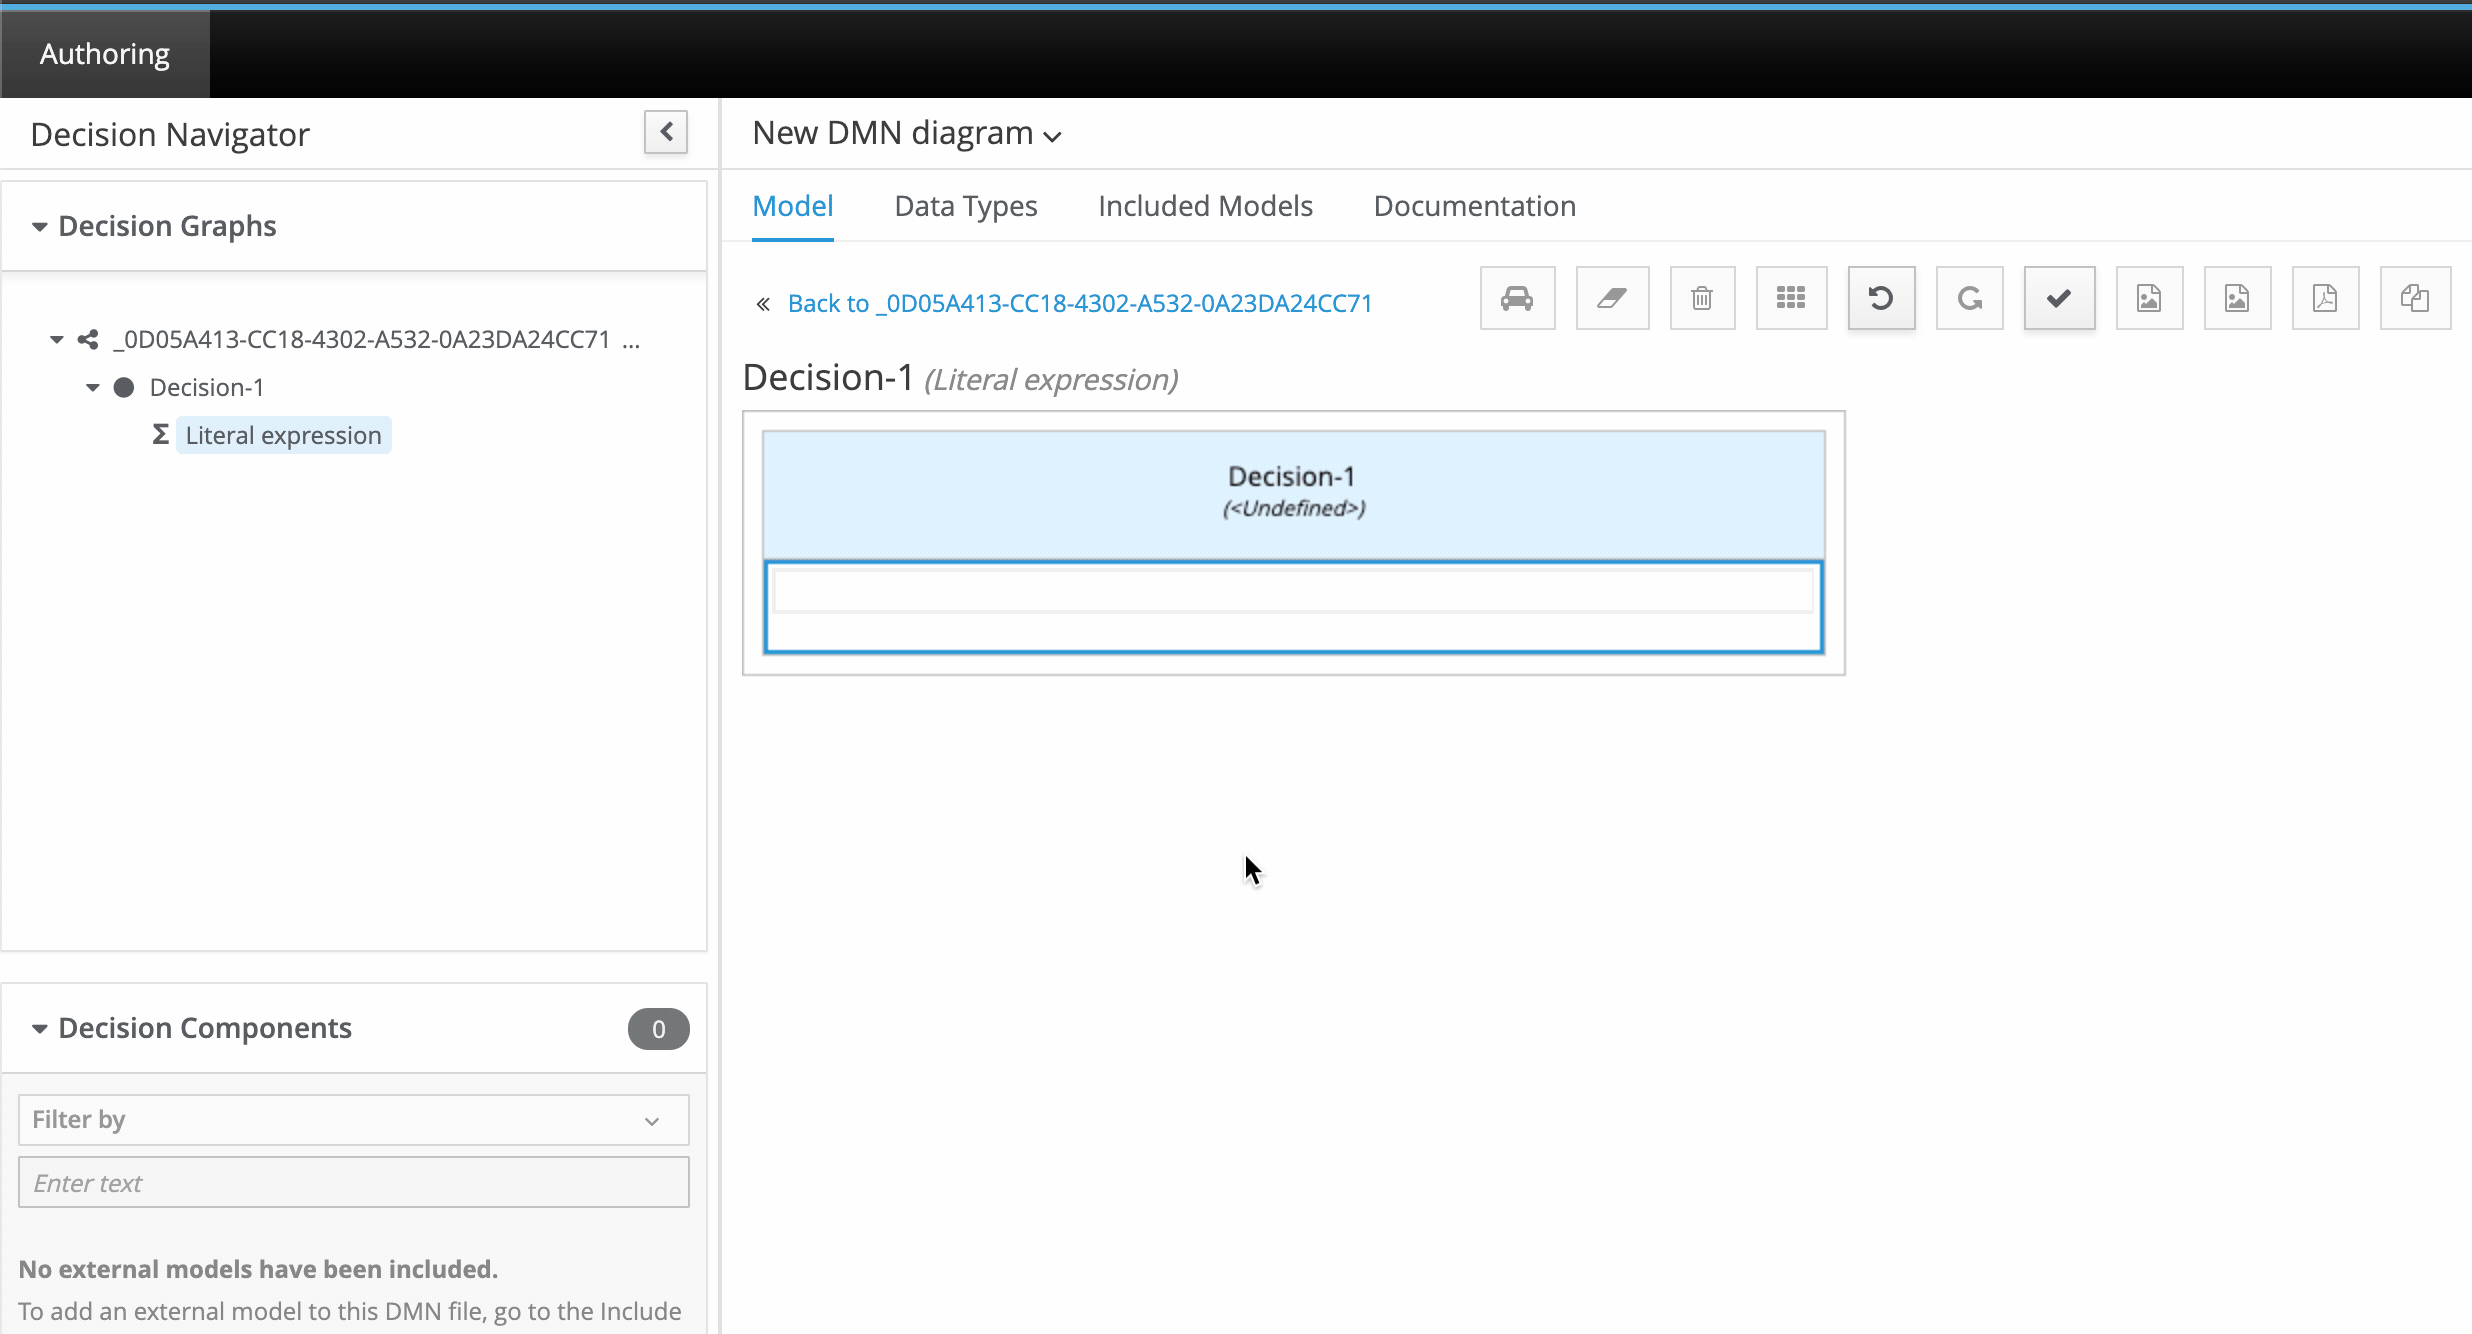This screenshot has width=2472, height=1334.
Task: Follow the Back to _0D05A413 link
Action: (1079, 303)
